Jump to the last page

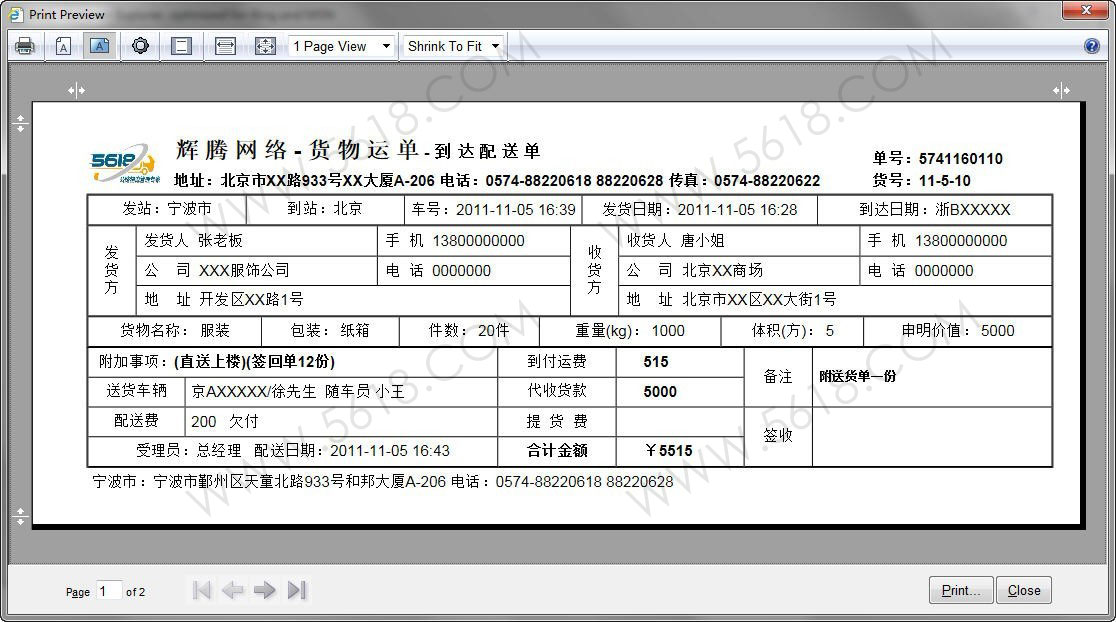[296, 590]
